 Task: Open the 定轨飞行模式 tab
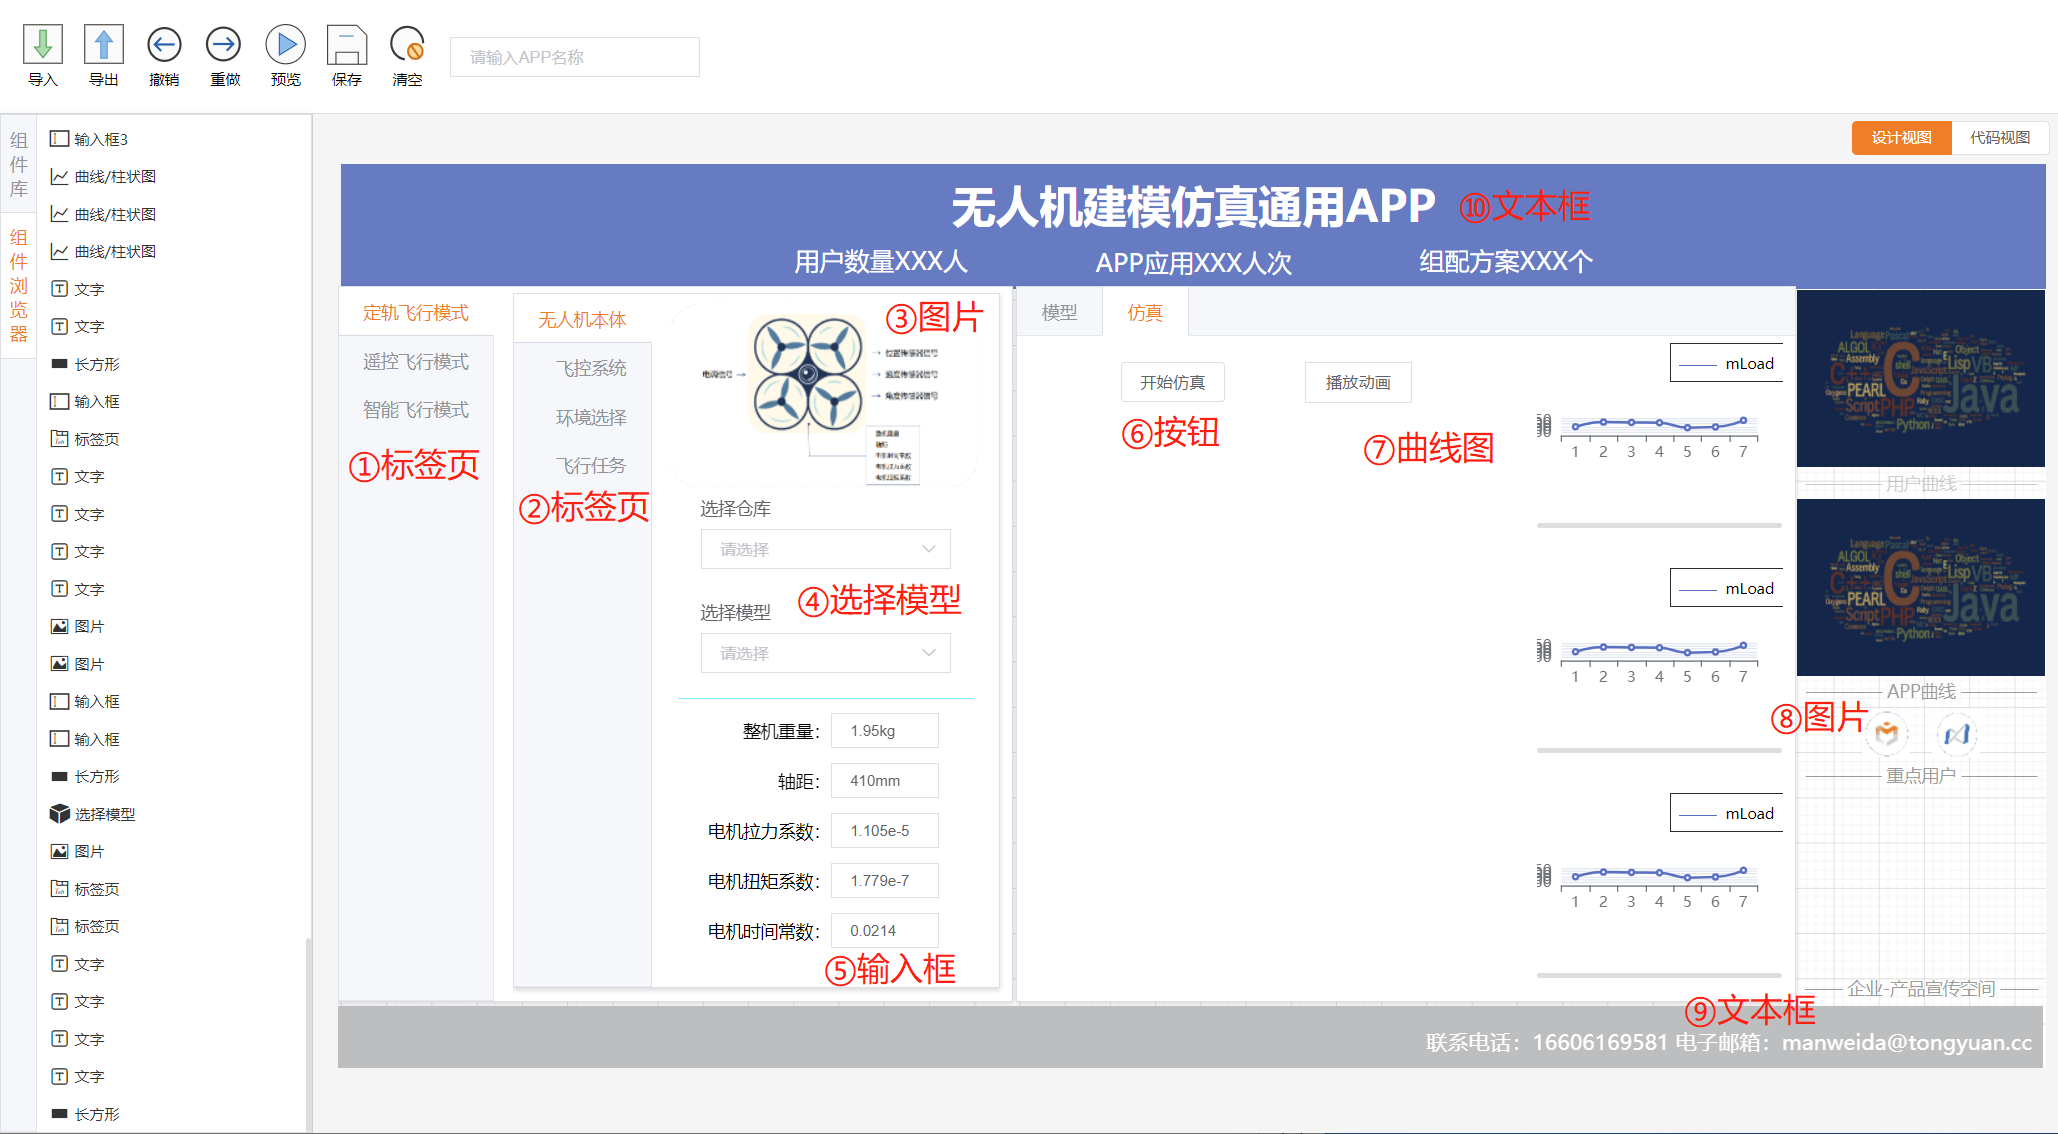pyautogui.click(x=416, y=313)
